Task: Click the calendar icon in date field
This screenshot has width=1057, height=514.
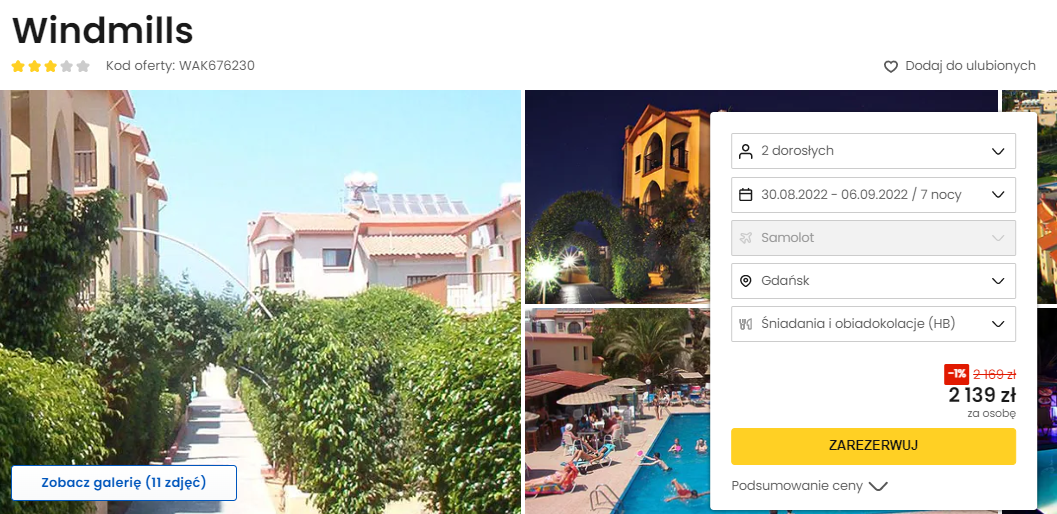Action: click(746, 195)
